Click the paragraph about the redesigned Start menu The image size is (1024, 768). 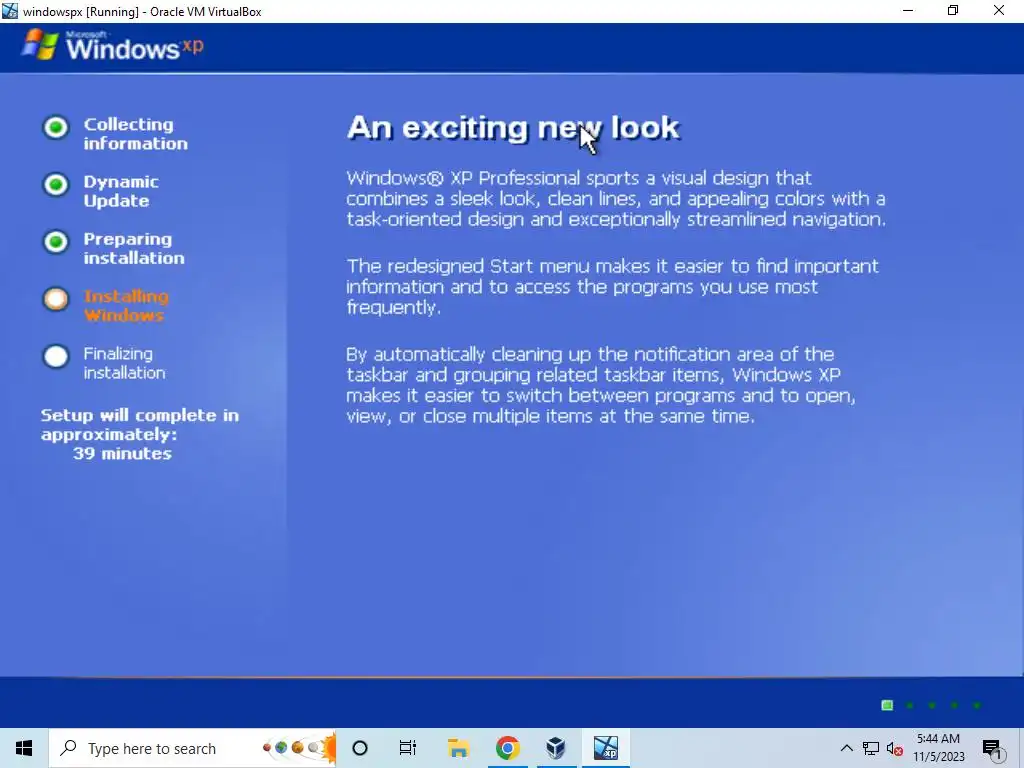pos(613,286)
